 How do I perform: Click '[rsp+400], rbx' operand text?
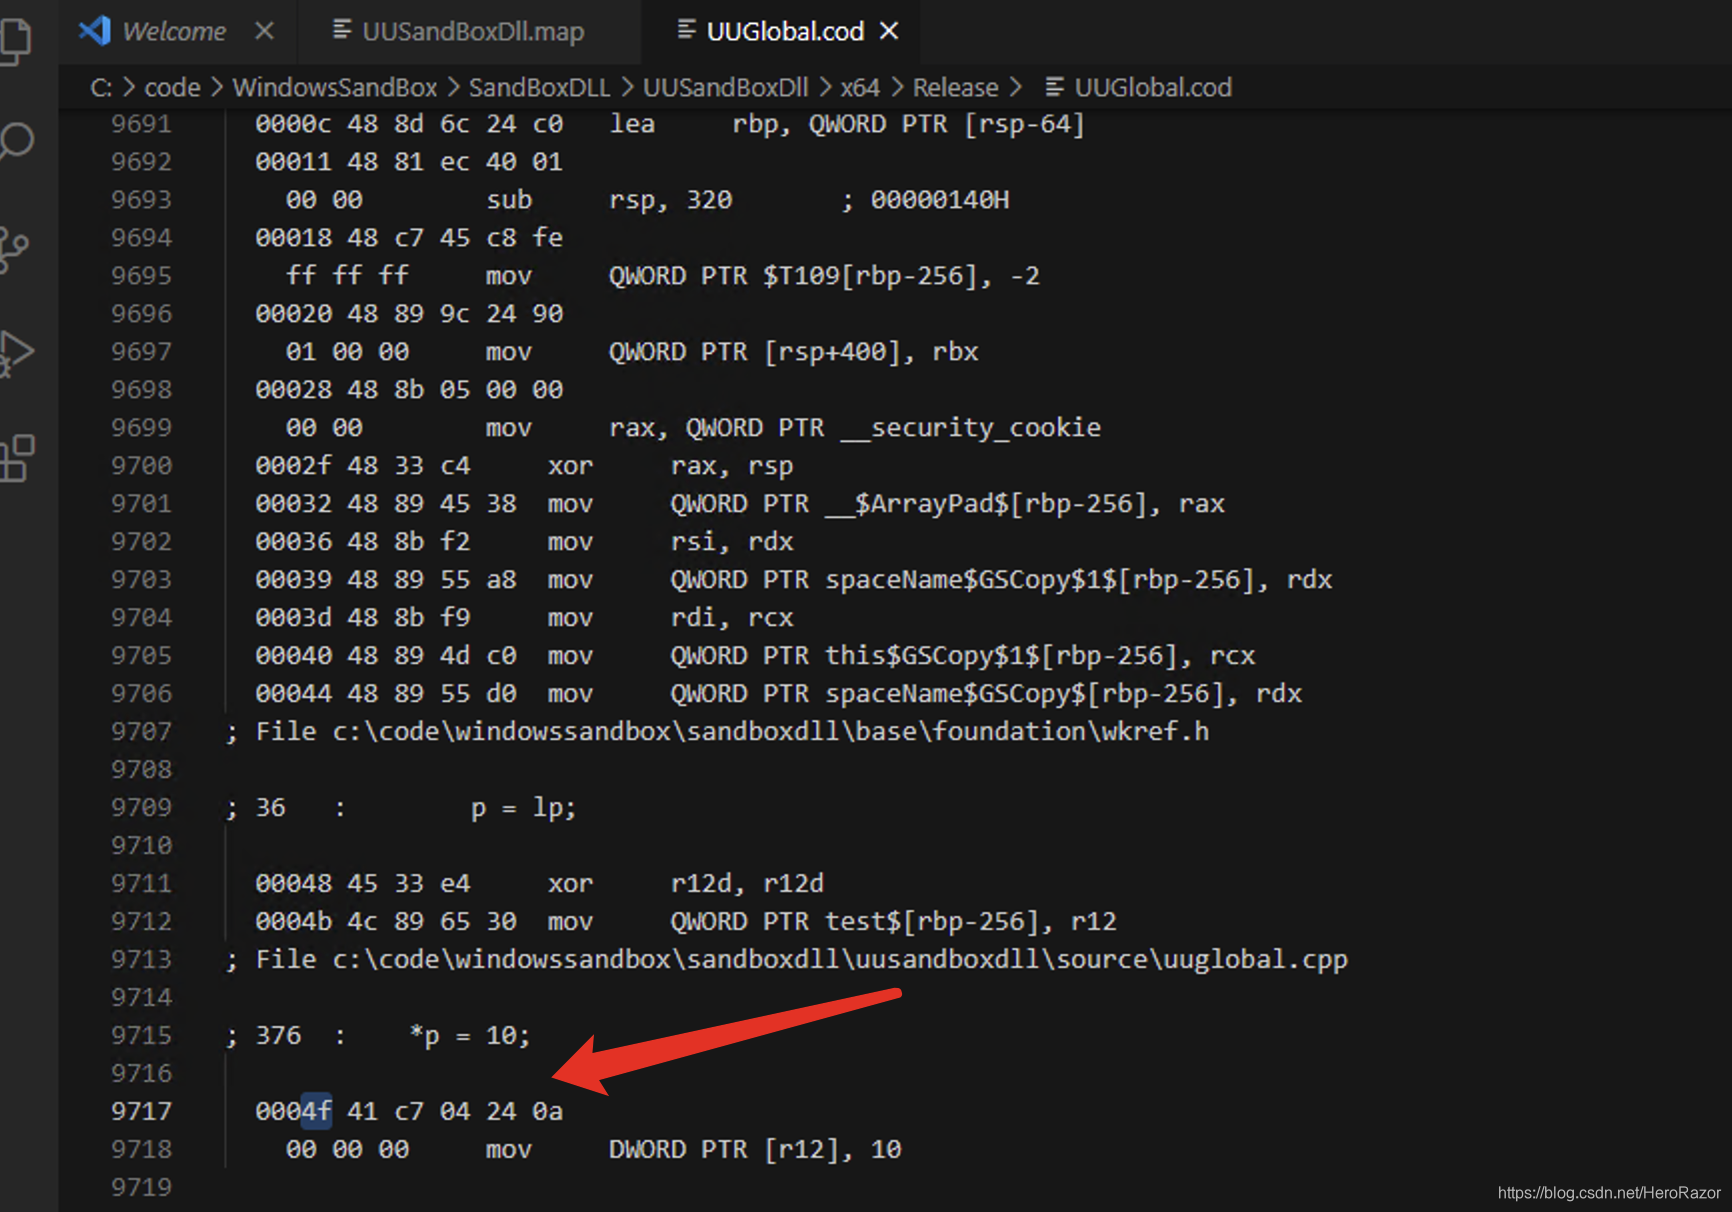coord(871,352)
